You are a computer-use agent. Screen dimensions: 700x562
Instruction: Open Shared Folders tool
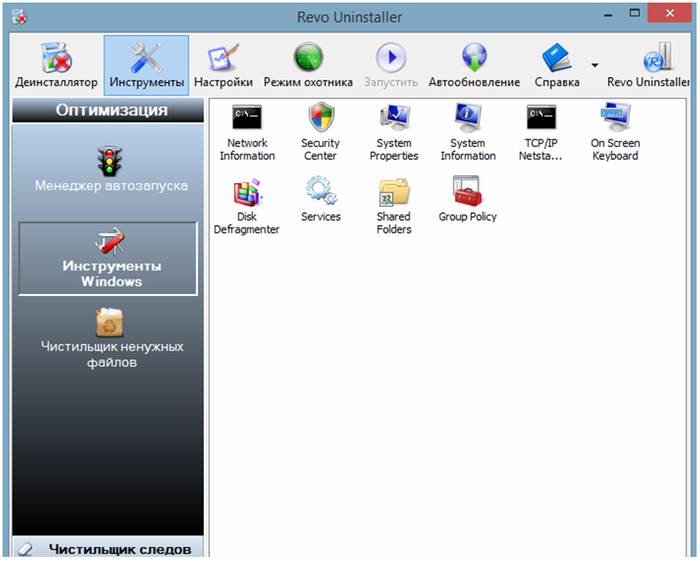(394, 194)
